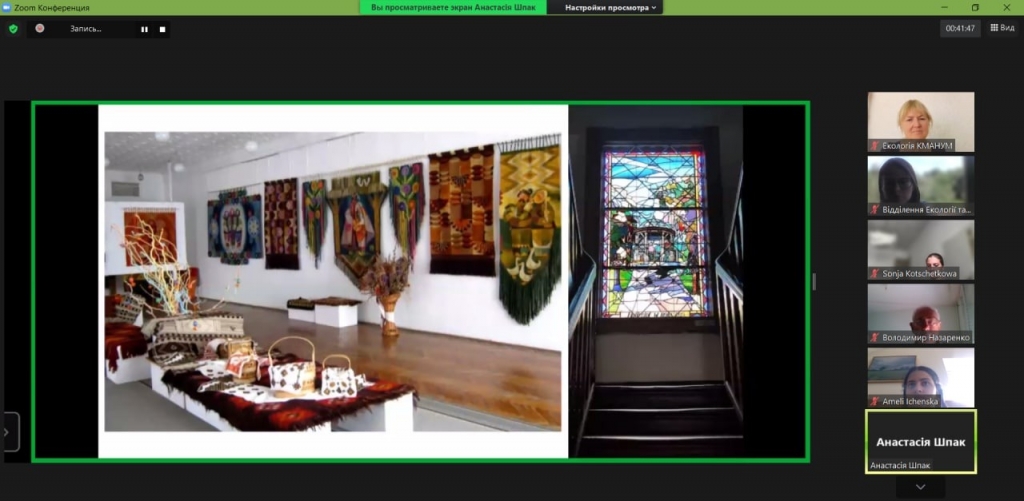Screen dimensions: 1024x501
Task: Select Екологія КМАНУМ participant video
Action: point(921,122)
